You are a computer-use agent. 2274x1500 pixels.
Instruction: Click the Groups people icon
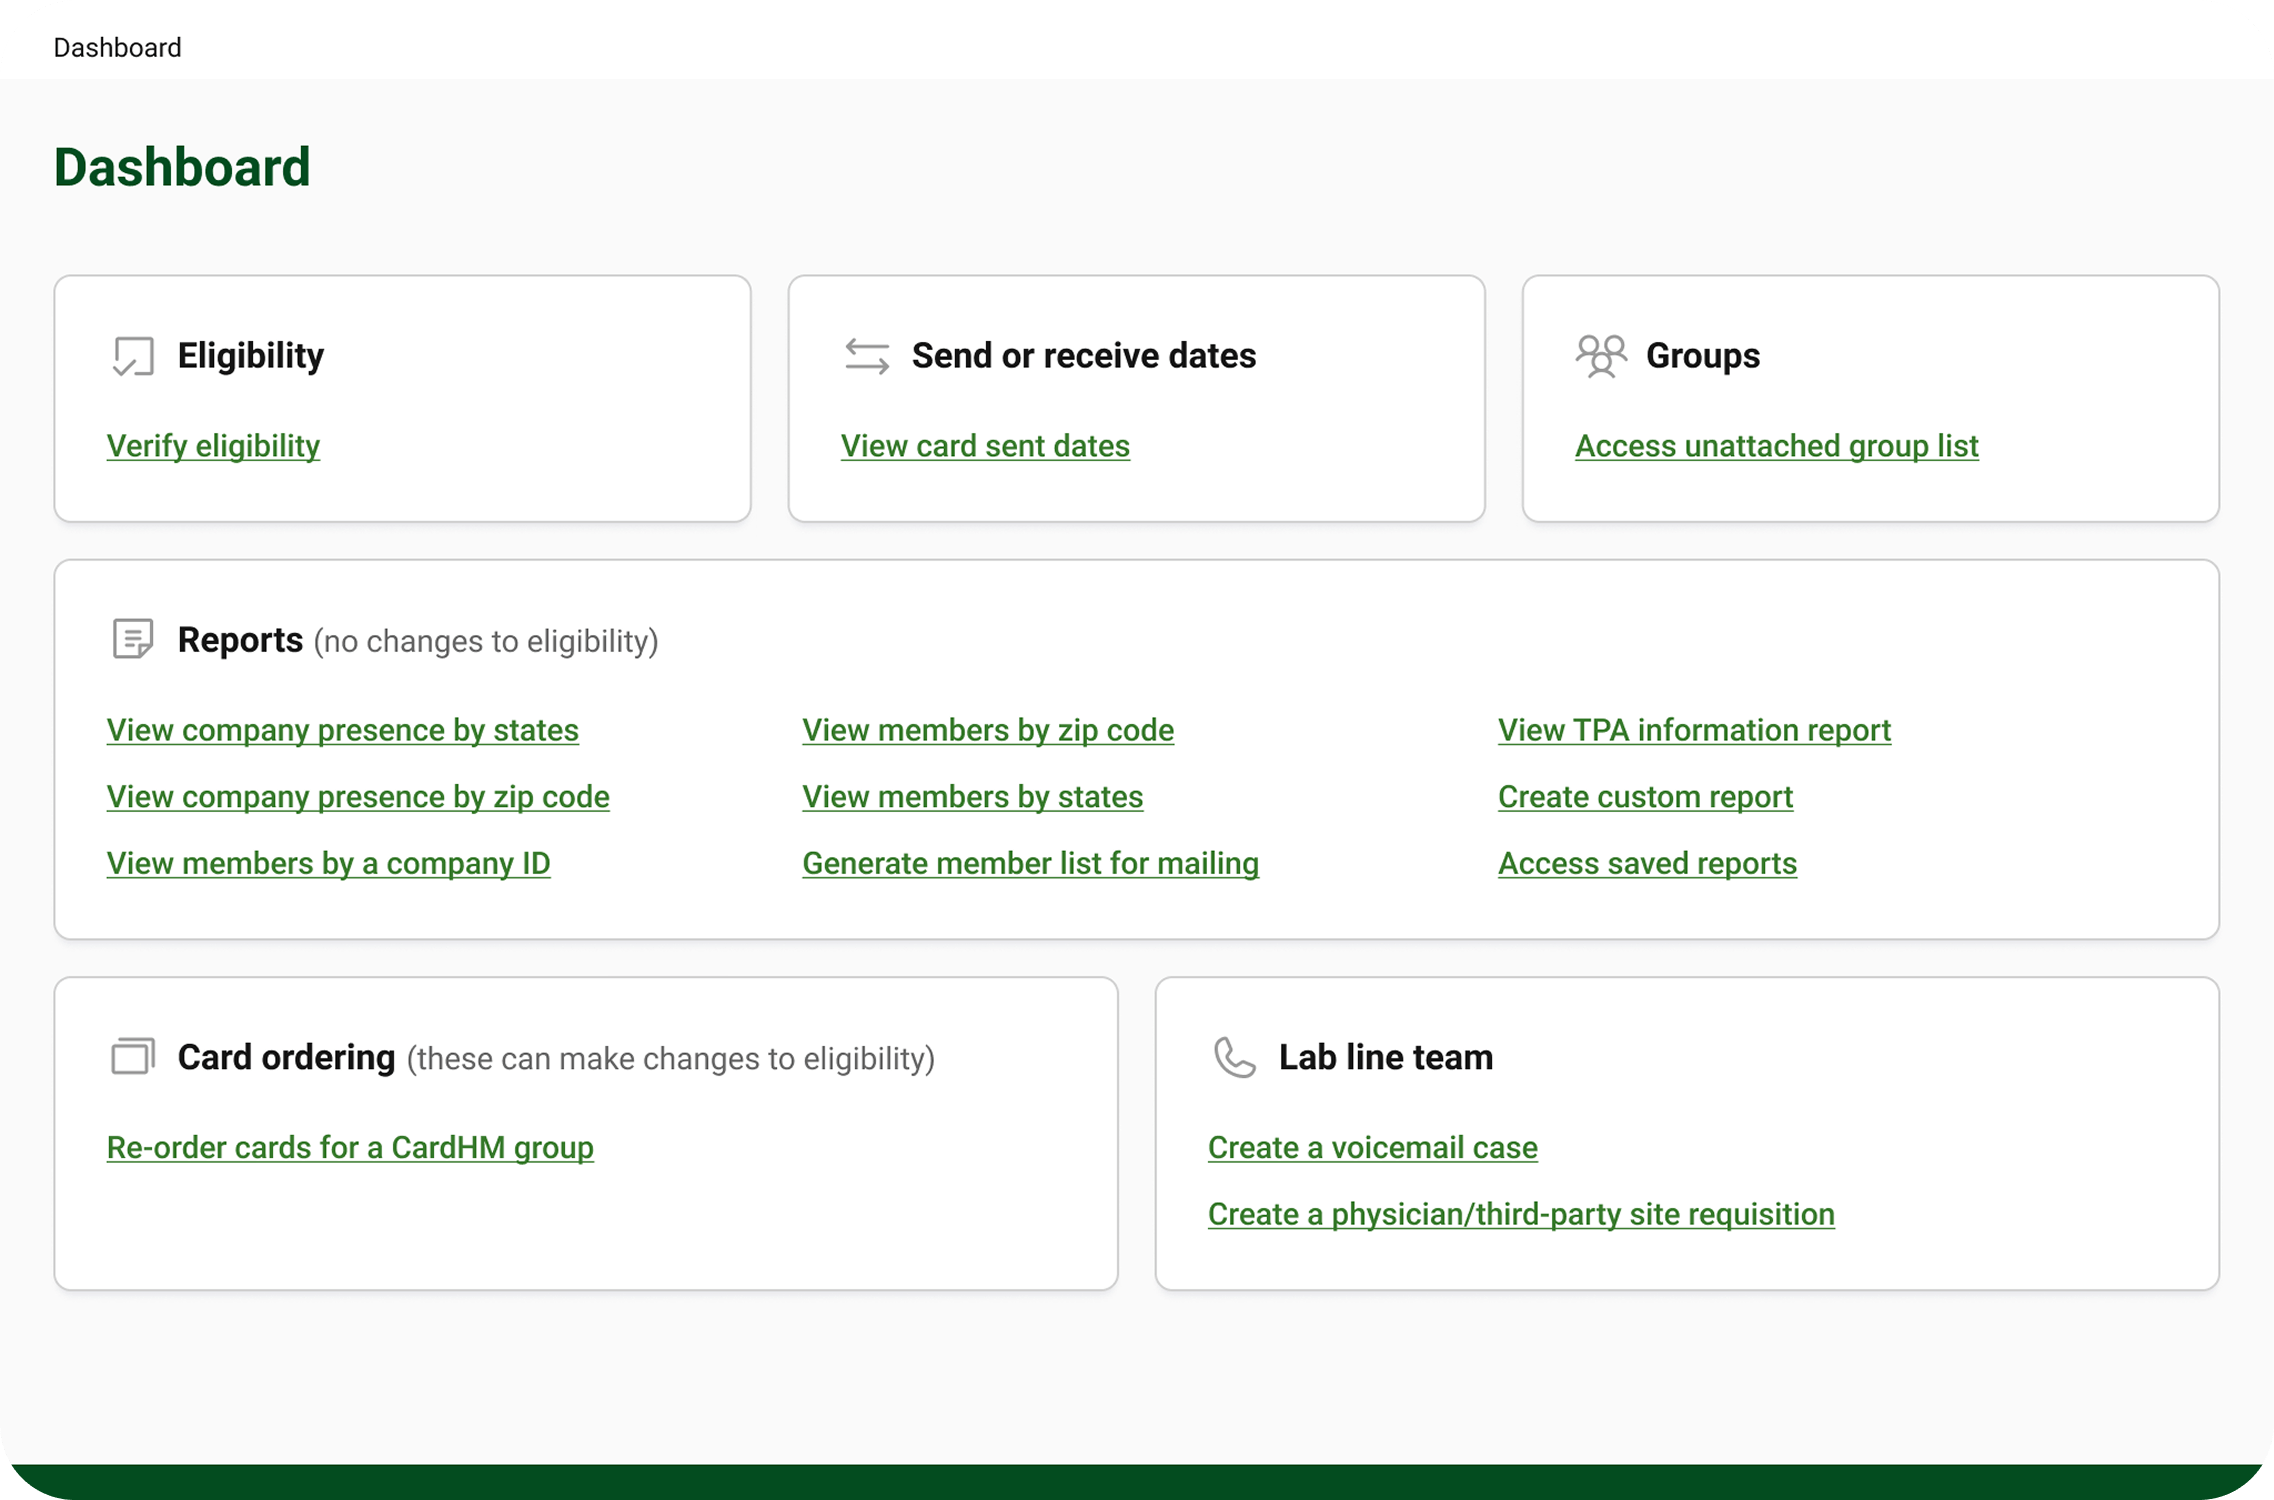(1600, 356)
